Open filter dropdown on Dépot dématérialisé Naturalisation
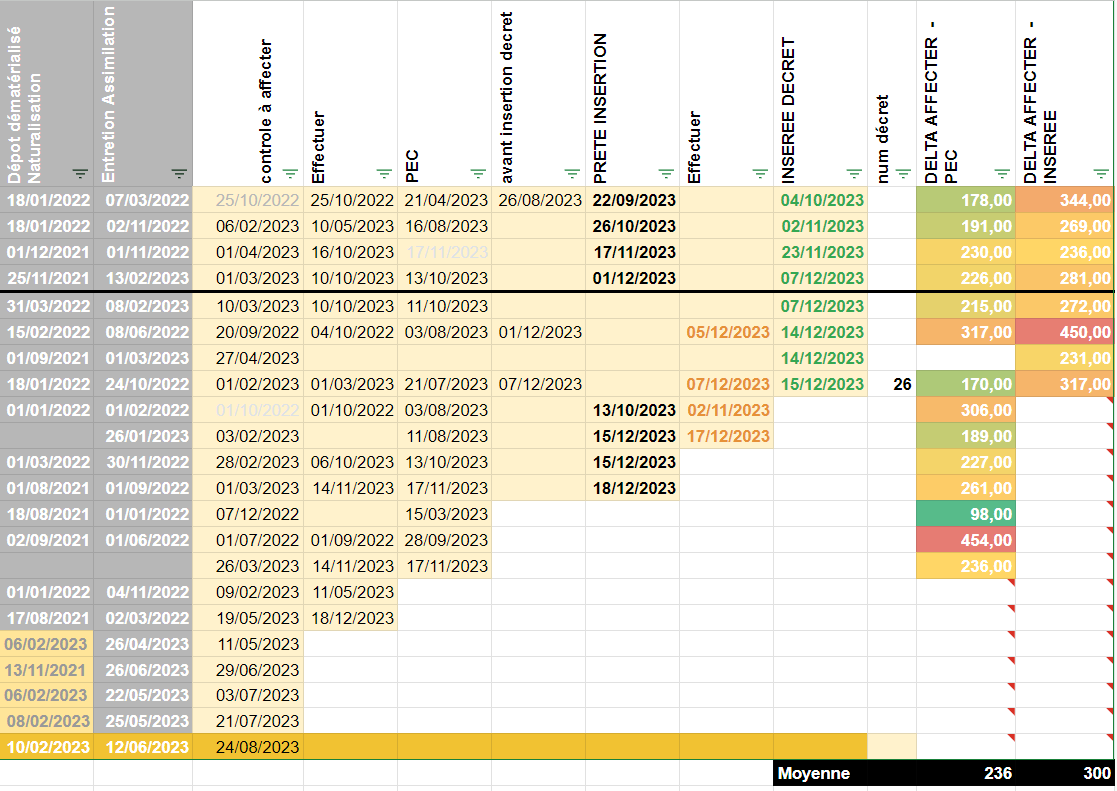 [80, 173]
